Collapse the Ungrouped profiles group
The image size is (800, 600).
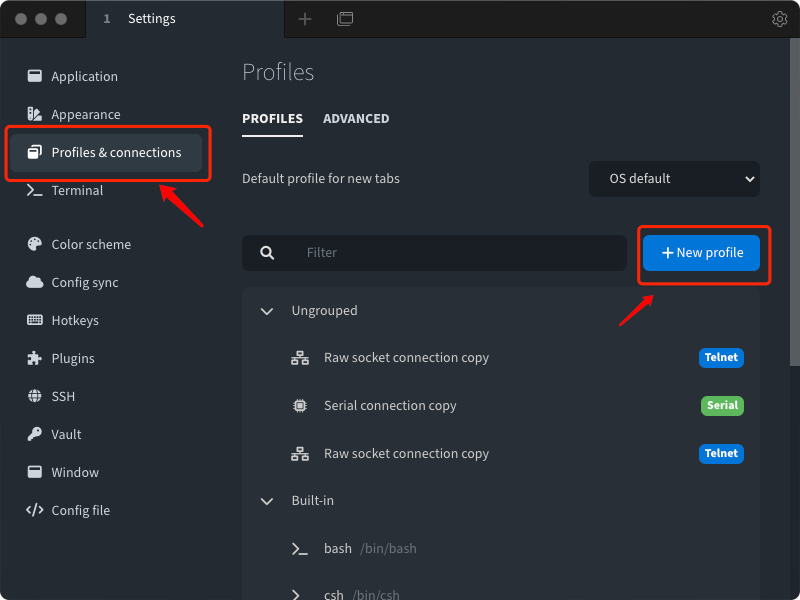[x=267, y=311]
